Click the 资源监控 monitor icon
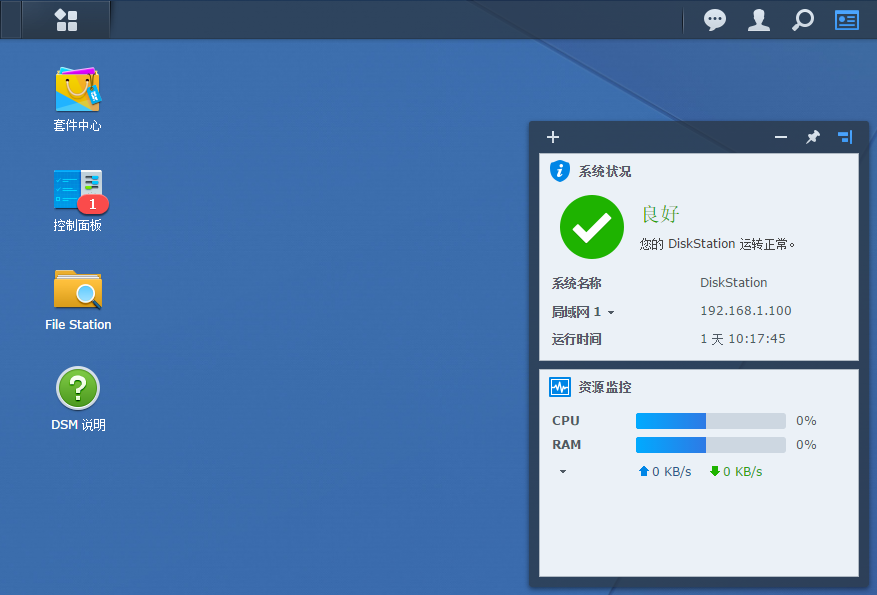Image resolution: width=877 pixels, height=595 pixels. (560, 386)
